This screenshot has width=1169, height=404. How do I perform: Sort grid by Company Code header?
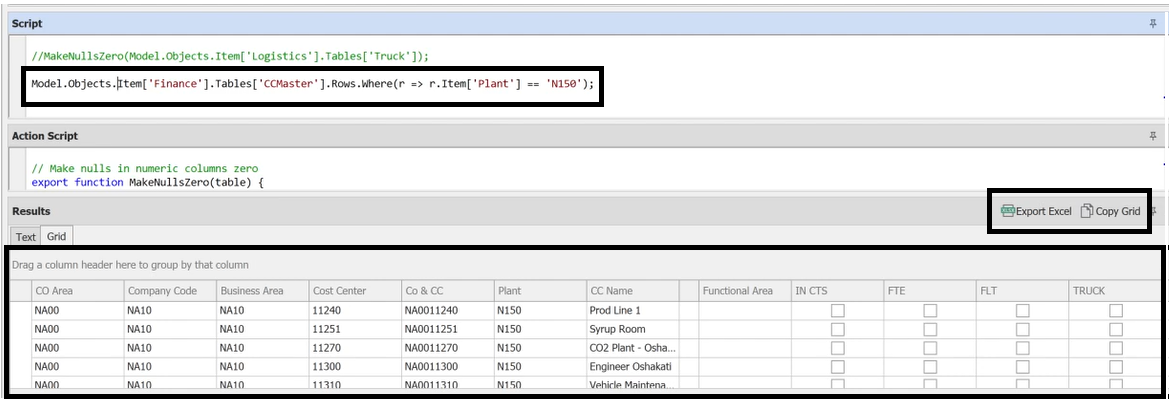point(163,291)
